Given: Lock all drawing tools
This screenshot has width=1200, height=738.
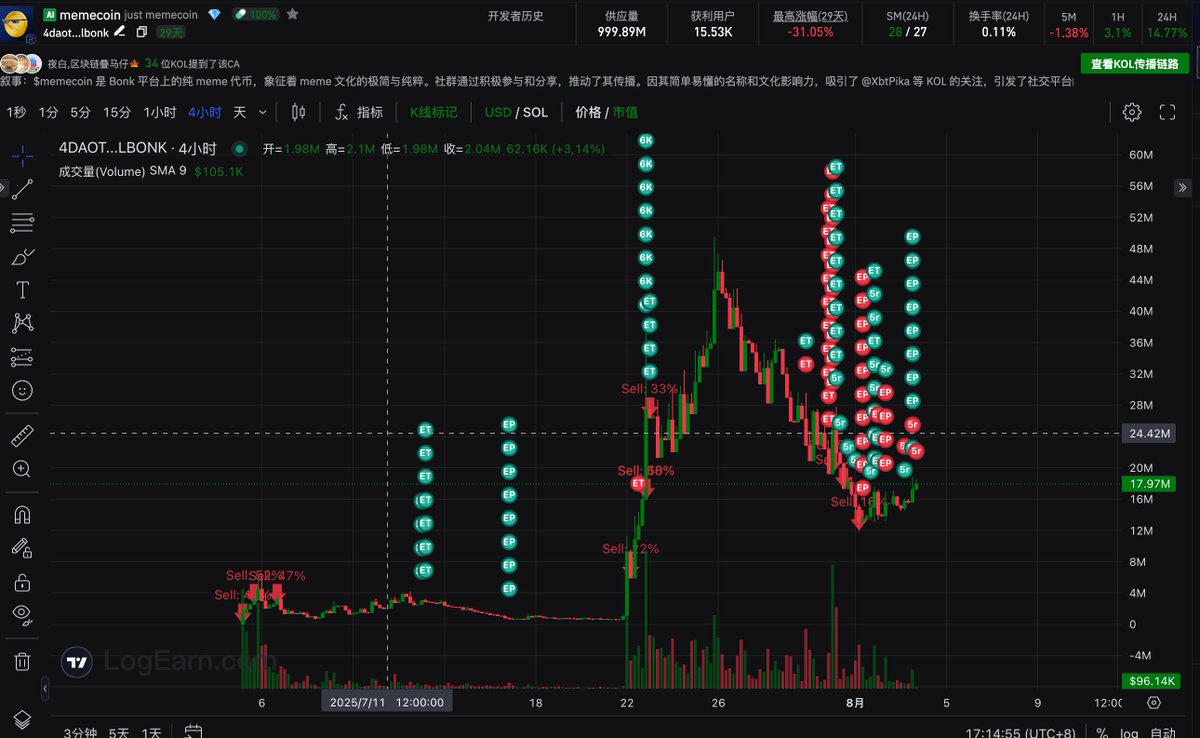Looking at the screenshot, I should (22, 581).
